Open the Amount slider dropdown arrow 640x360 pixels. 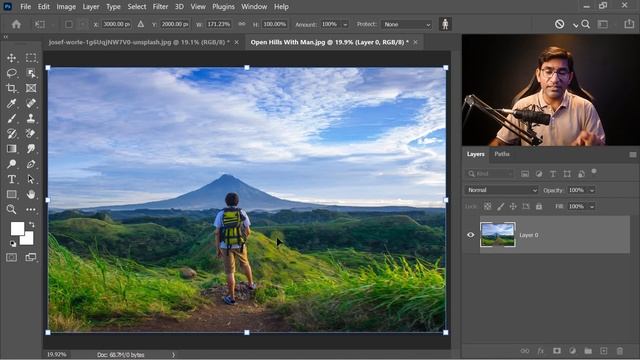[345, 25]
